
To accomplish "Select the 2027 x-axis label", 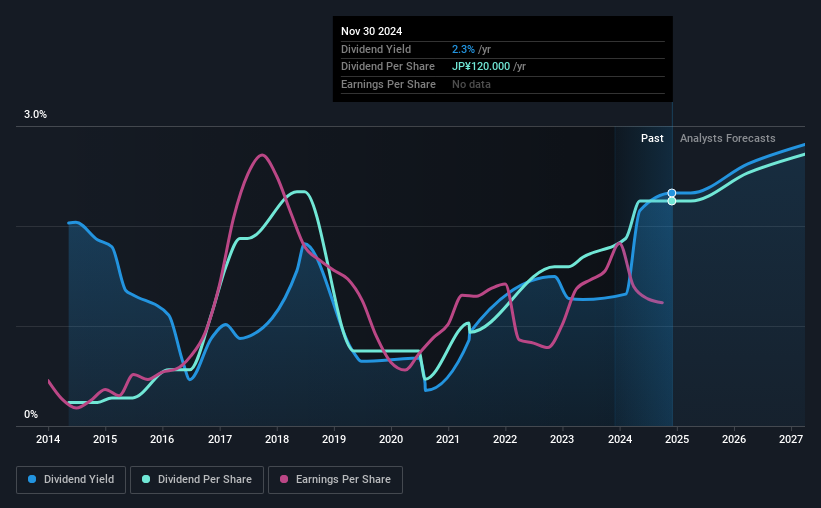I will click(791, 439).
